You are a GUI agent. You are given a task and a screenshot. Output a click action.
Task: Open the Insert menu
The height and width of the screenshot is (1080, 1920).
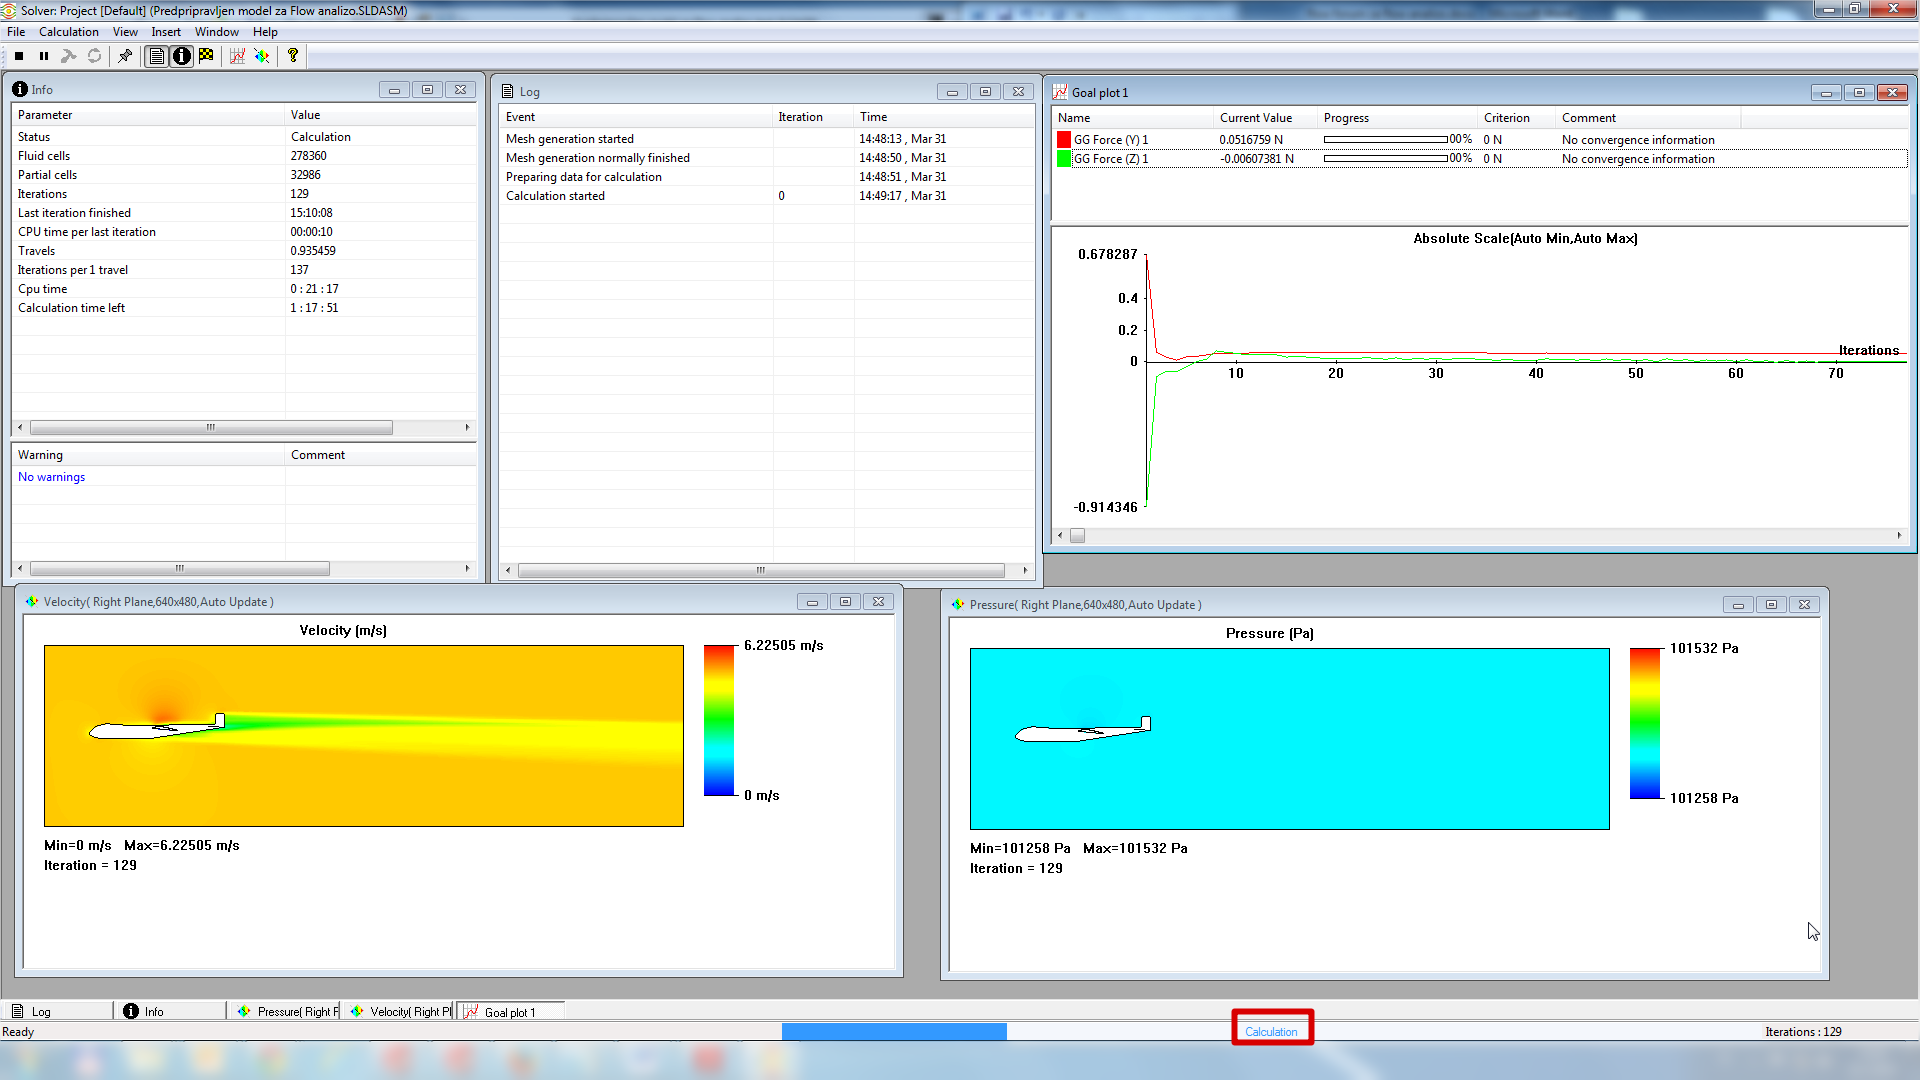(x=166, y=32)
